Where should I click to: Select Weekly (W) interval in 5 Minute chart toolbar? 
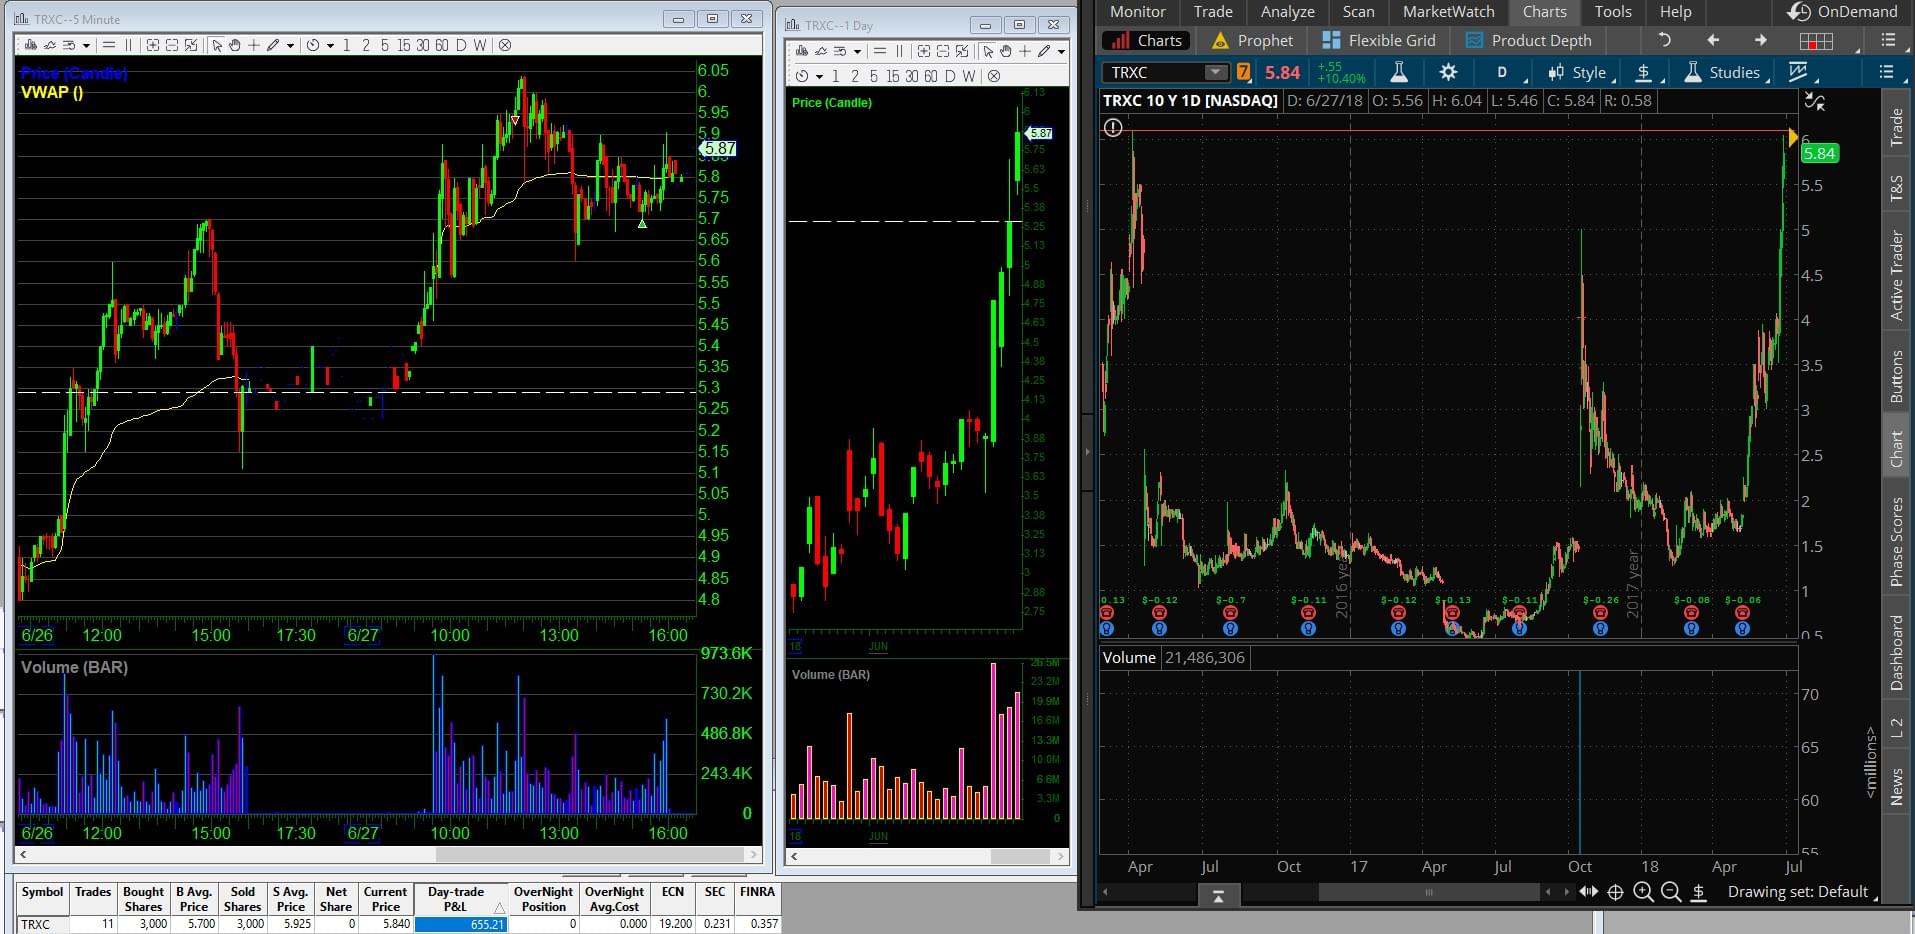(x=480, y=45)
